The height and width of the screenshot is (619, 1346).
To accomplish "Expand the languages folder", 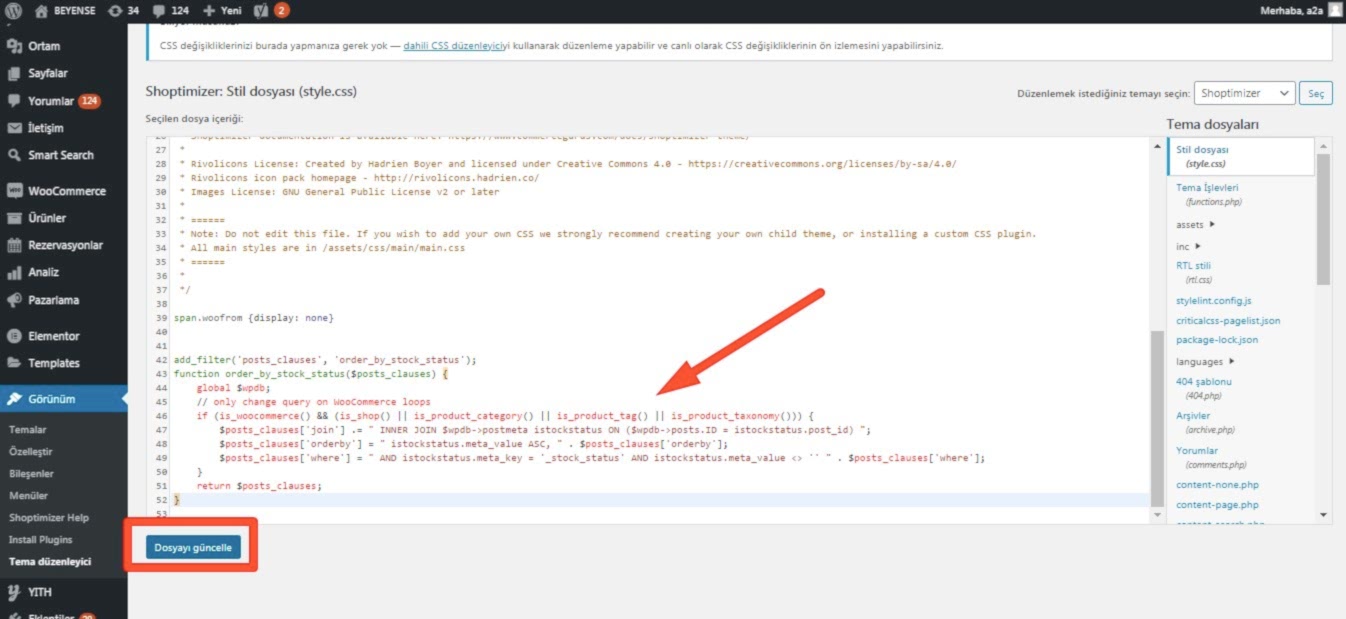I will (x=1205, y=362).
